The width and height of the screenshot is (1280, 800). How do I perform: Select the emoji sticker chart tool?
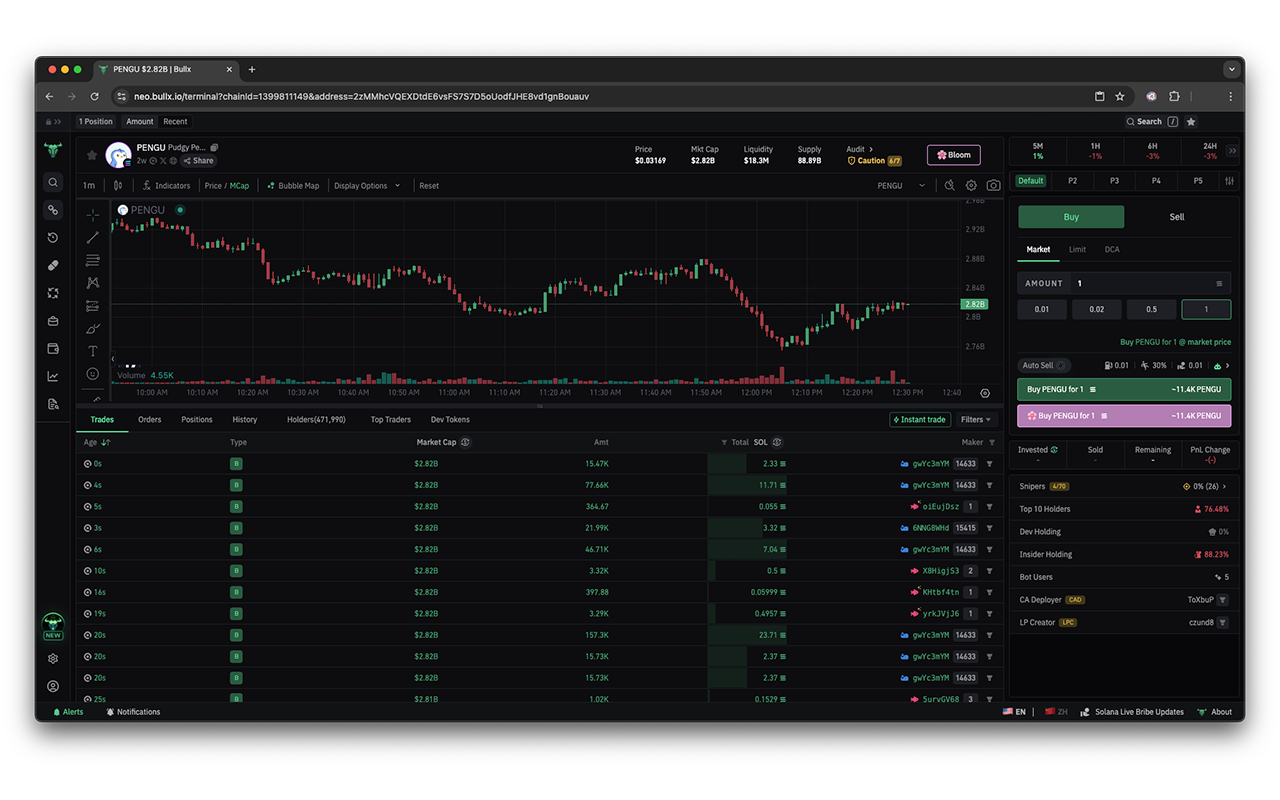(x=93, y=373)
